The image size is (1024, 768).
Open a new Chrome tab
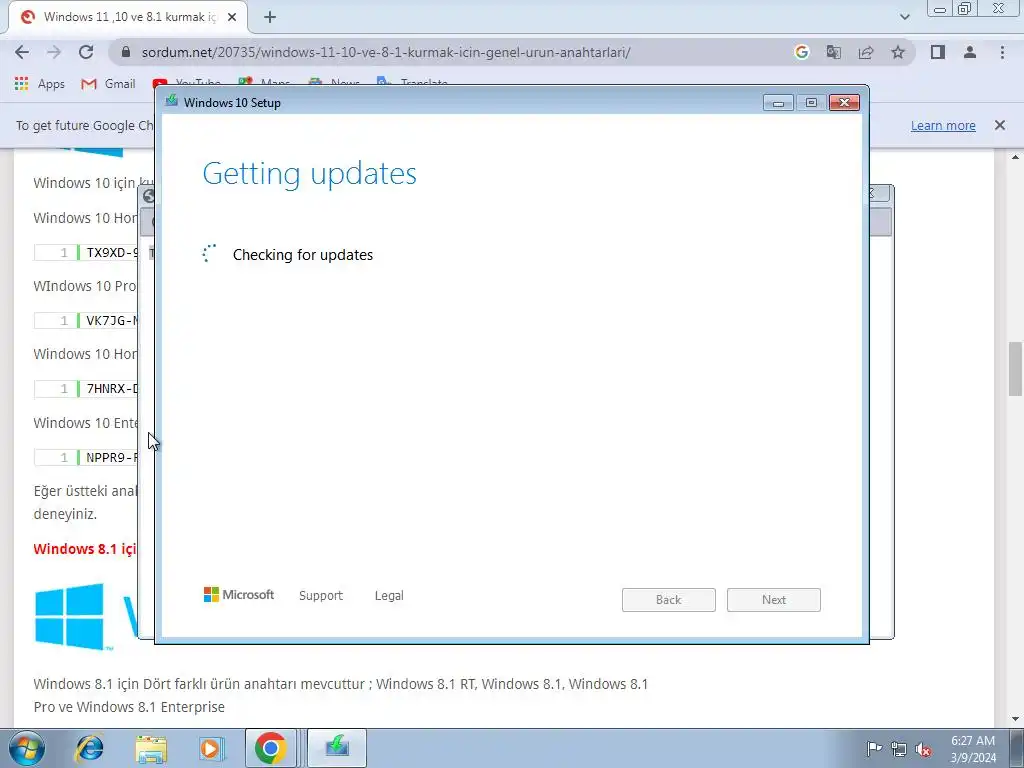click(x=270, y=18)
